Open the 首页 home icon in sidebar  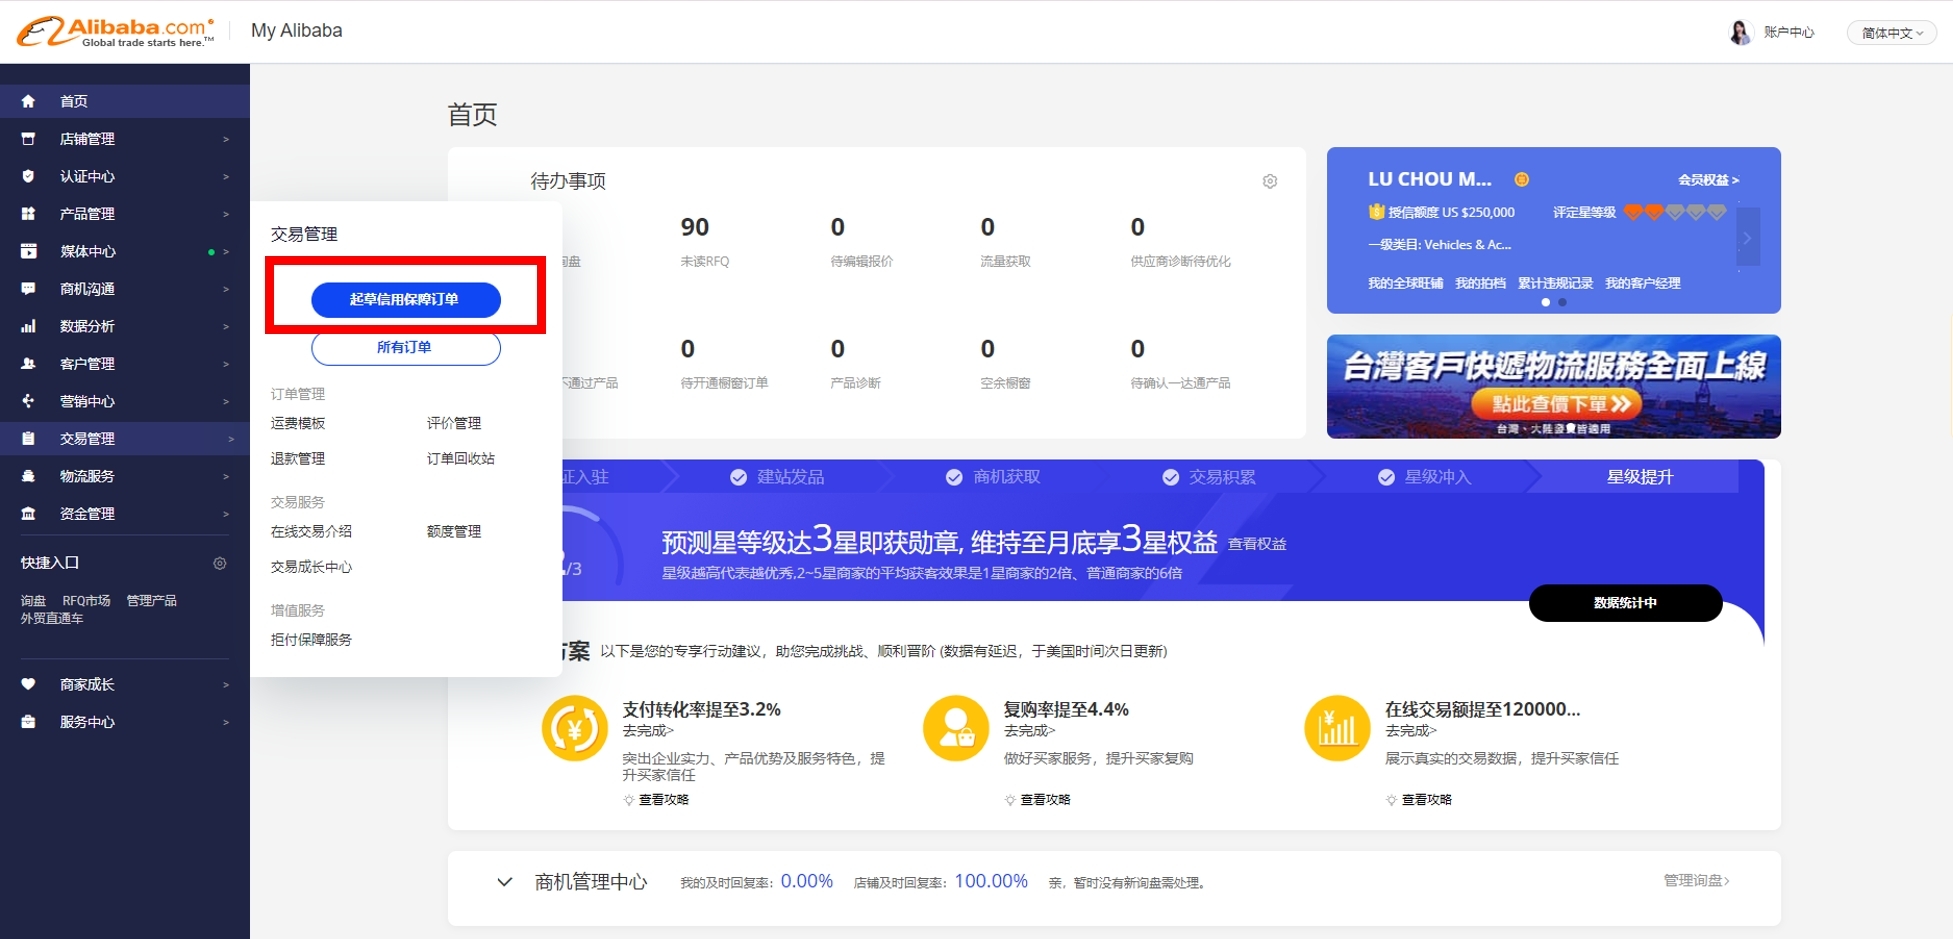27,100
